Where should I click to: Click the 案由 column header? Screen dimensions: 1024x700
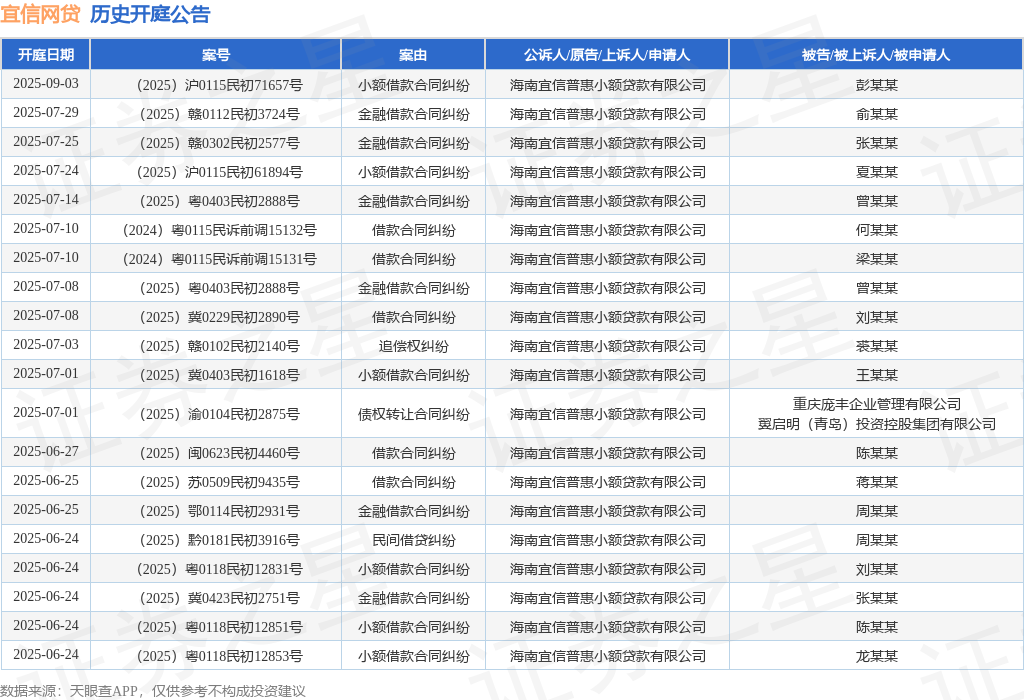tap(413, 55)
